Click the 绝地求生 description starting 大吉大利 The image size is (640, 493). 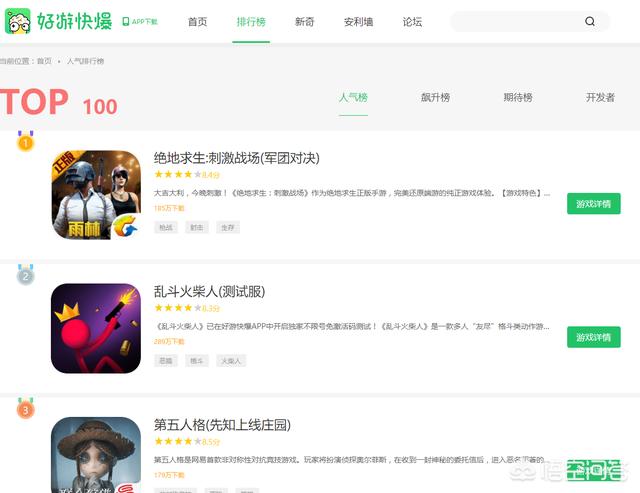pos(352,193)
